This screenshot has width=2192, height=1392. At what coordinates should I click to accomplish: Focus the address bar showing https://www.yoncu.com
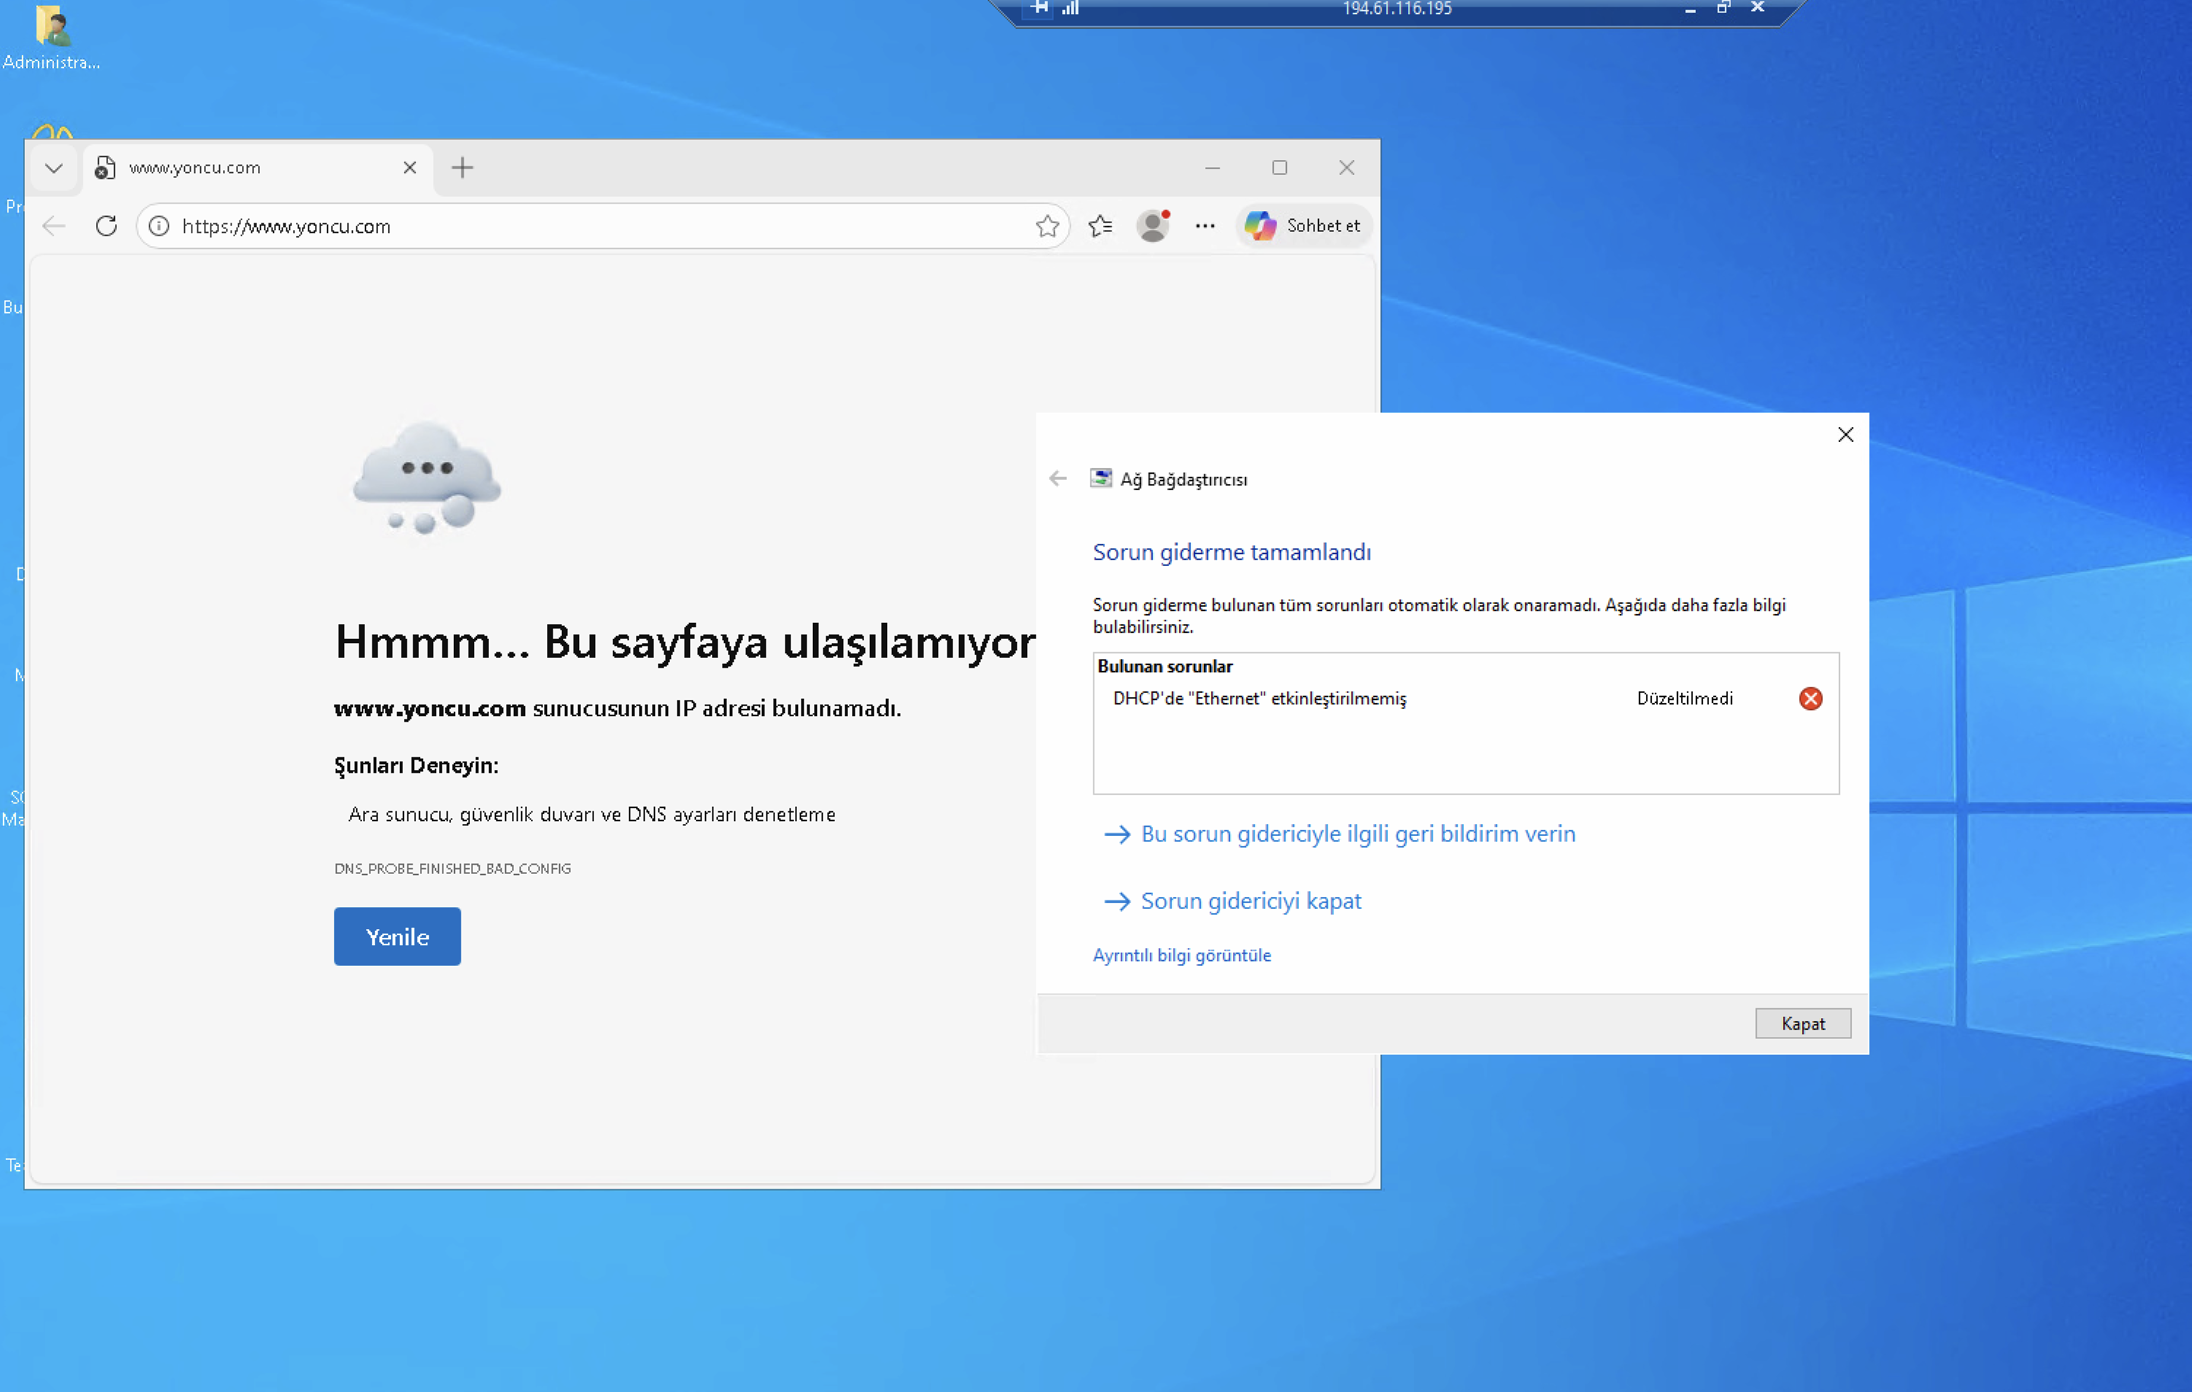pyautogui.click(x=603, y=227)
